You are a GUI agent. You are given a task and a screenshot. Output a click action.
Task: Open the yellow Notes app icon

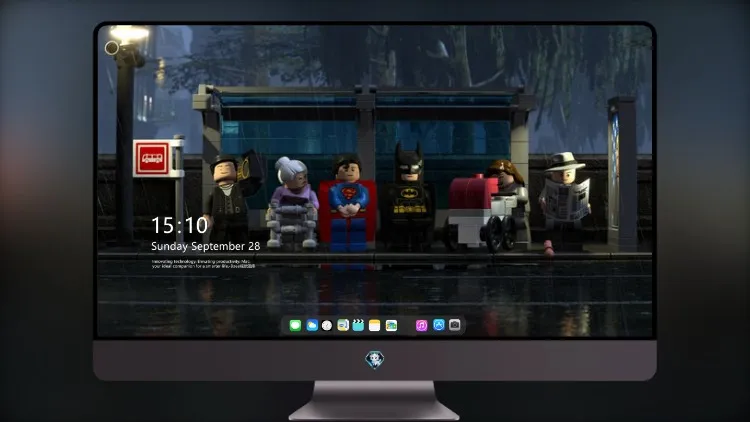click(375, 325)
